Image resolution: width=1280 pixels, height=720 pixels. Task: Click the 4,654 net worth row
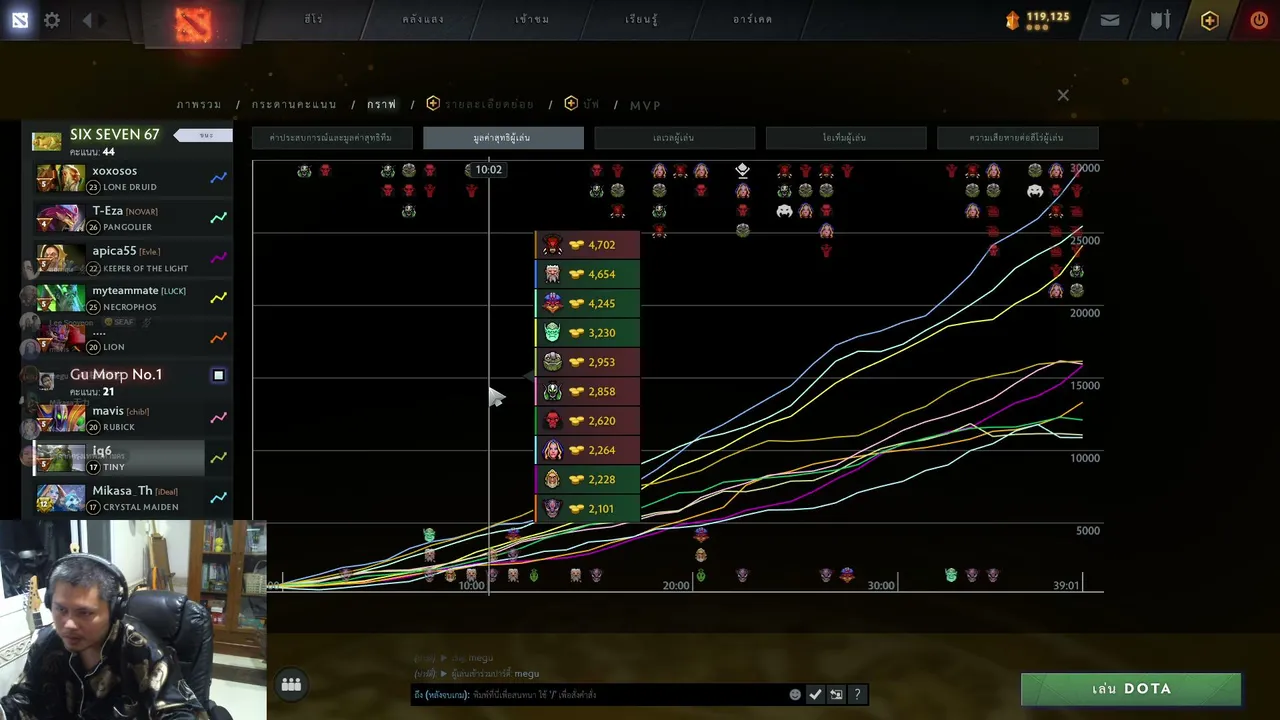click(x=587, y=274)
